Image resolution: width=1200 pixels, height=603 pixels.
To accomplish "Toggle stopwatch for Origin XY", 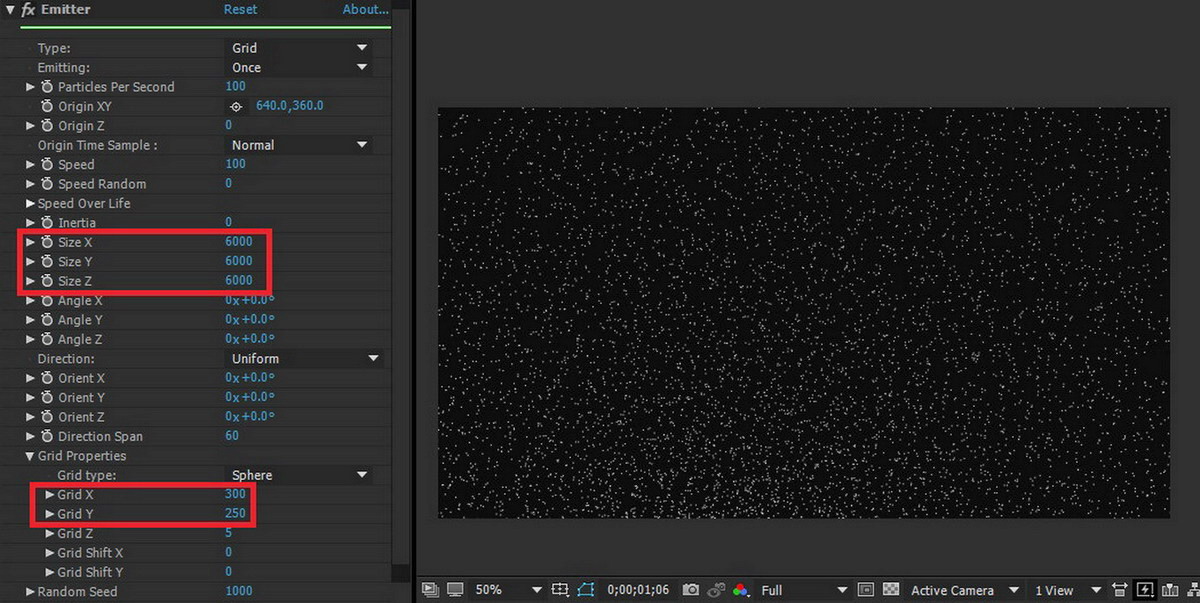I will (x=47, y=106).
